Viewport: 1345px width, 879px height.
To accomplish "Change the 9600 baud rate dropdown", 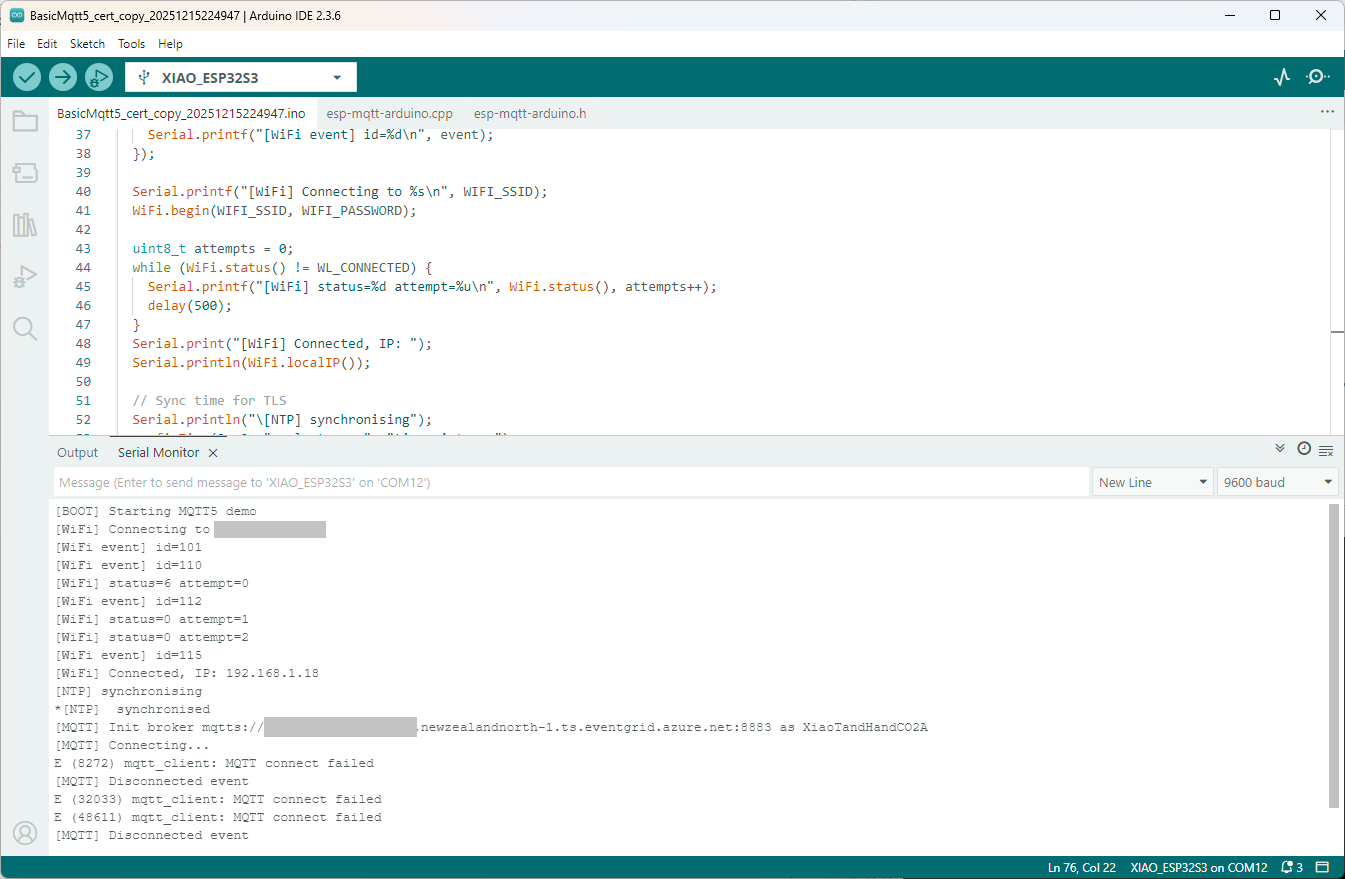I will (1278, 482).
